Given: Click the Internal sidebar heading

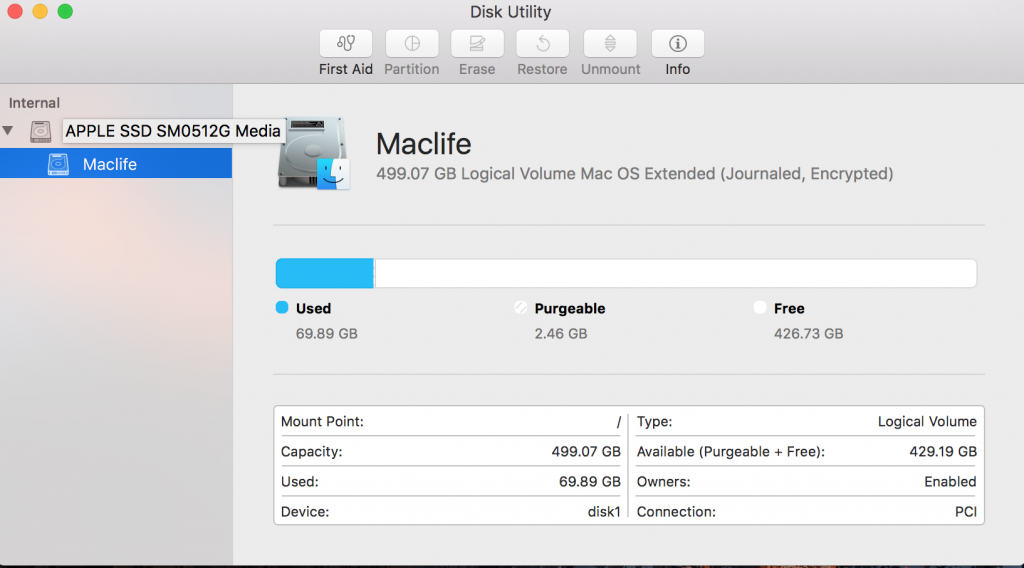Looking at the screenshot, I should pyautogui.click(x=34, y=103).
